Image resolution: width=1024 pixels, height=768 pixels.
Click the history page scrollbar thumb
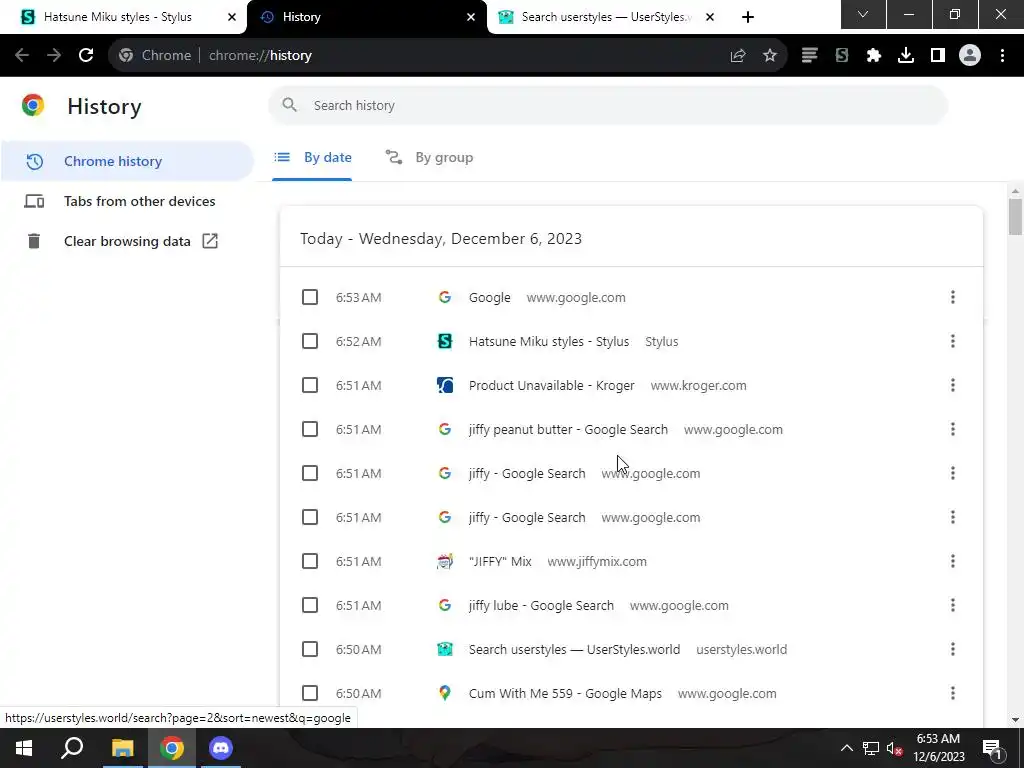[1015, 216]
